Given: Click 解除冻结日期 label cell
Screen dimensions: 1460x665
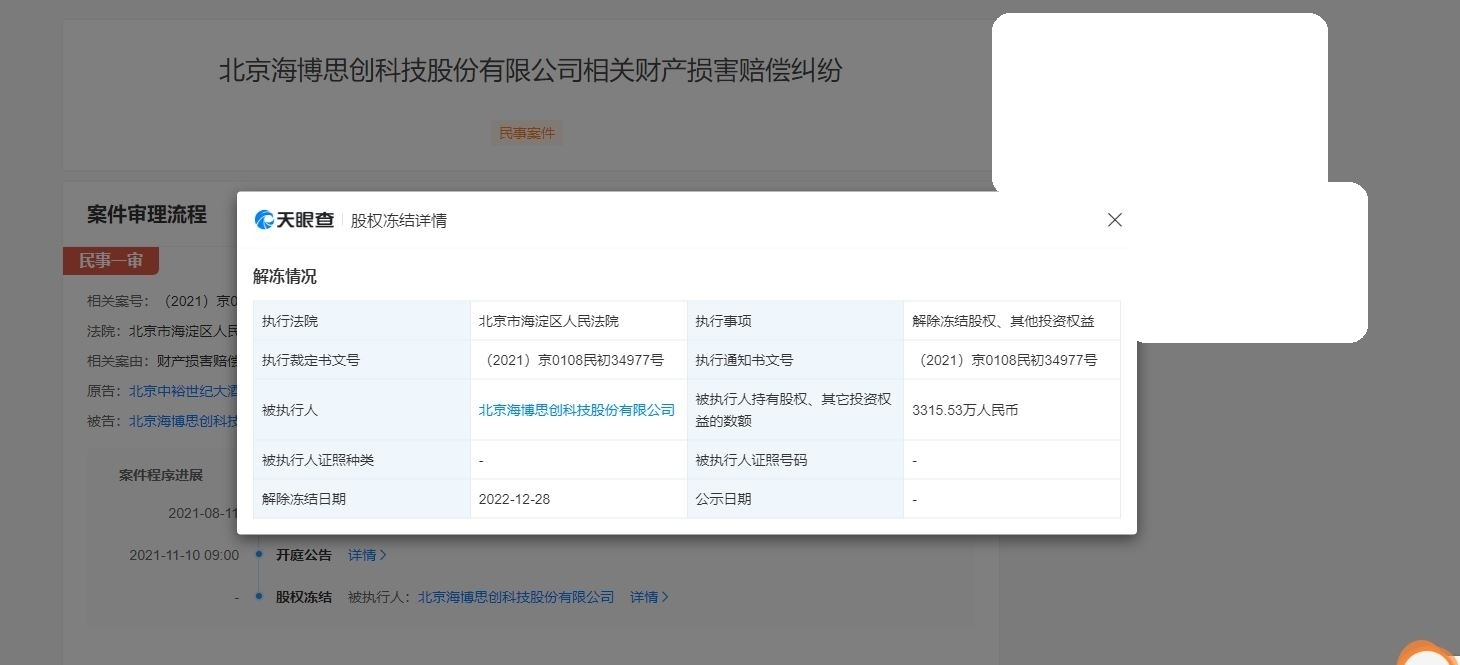Looking at the screenshot, I should (362, 499).
